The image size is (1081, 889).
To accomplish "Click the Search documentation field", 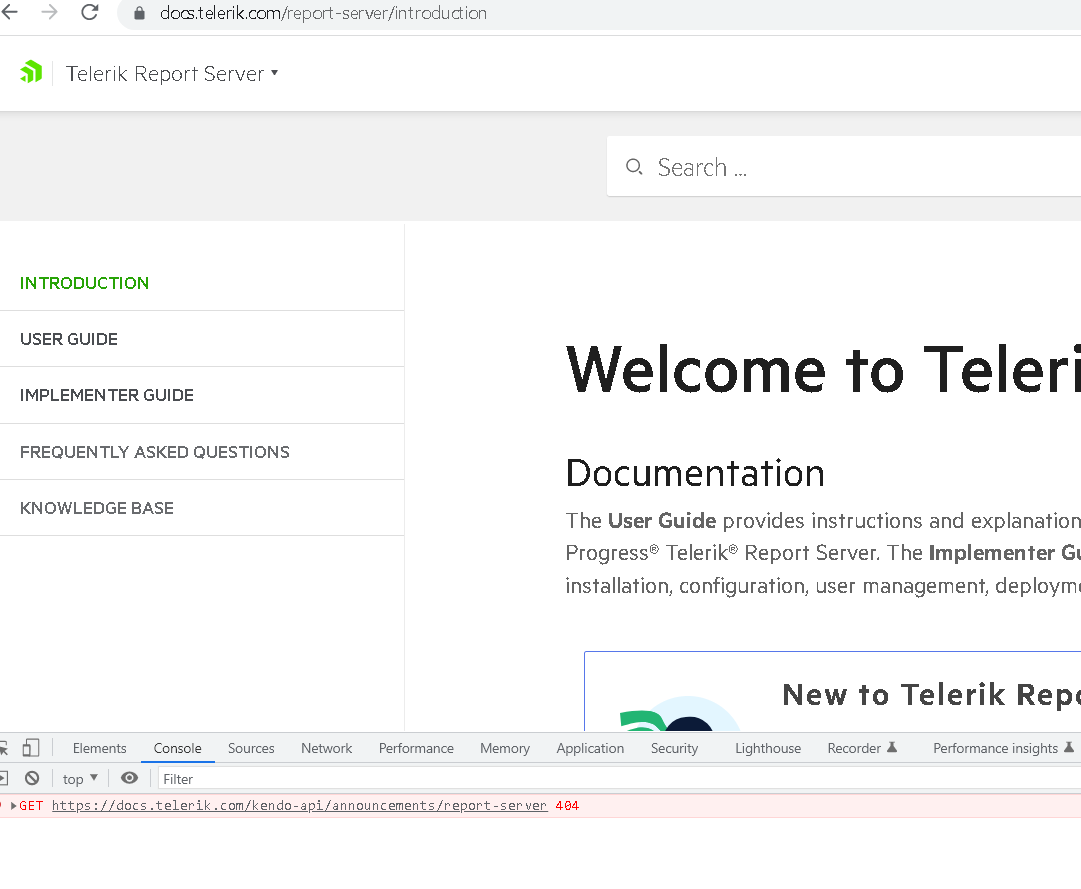I will 844,167.
